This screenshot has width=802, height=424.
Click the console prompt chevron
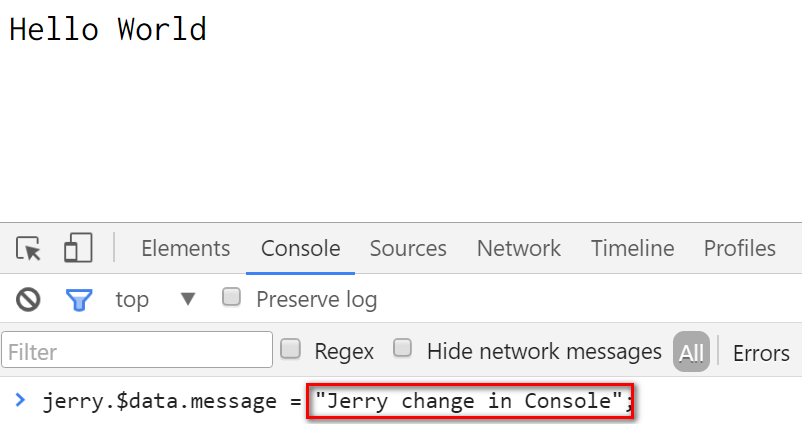pyautogui.click(x=20, y=399)
